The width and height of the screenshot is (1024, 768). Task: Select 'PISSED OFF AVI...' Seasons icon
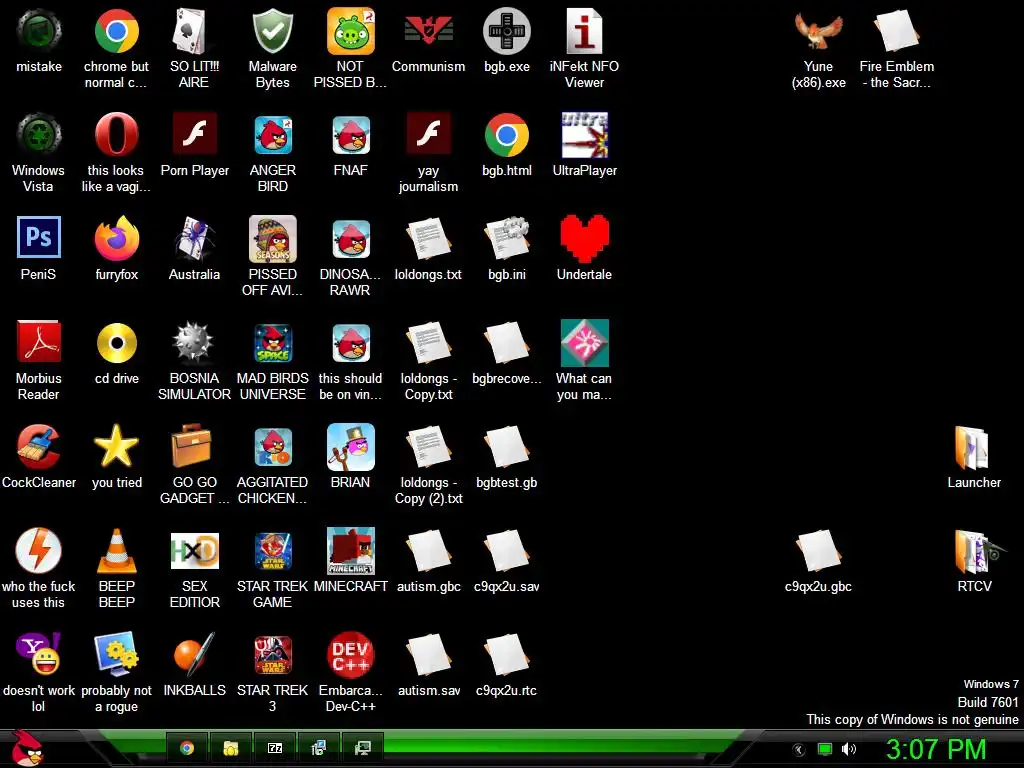point(272,239)
